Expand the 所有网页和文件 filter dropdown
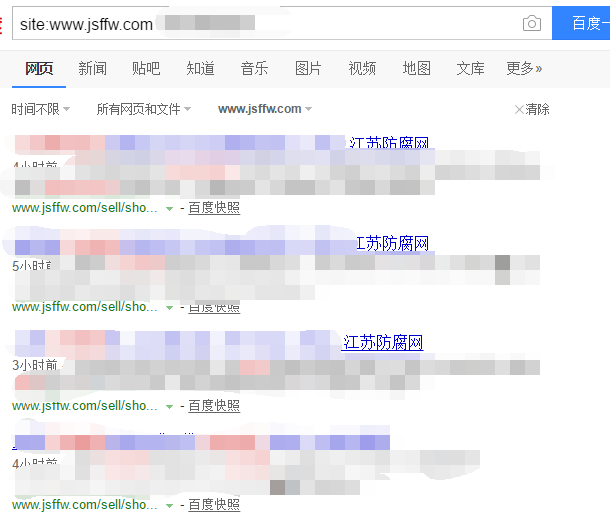Viewport: 610px width, 518px height. tap(143, 109)
